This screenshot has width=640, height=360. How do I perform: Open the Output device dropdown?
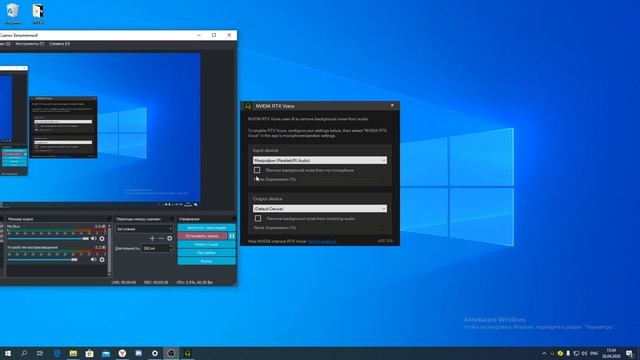pos(320,209)
